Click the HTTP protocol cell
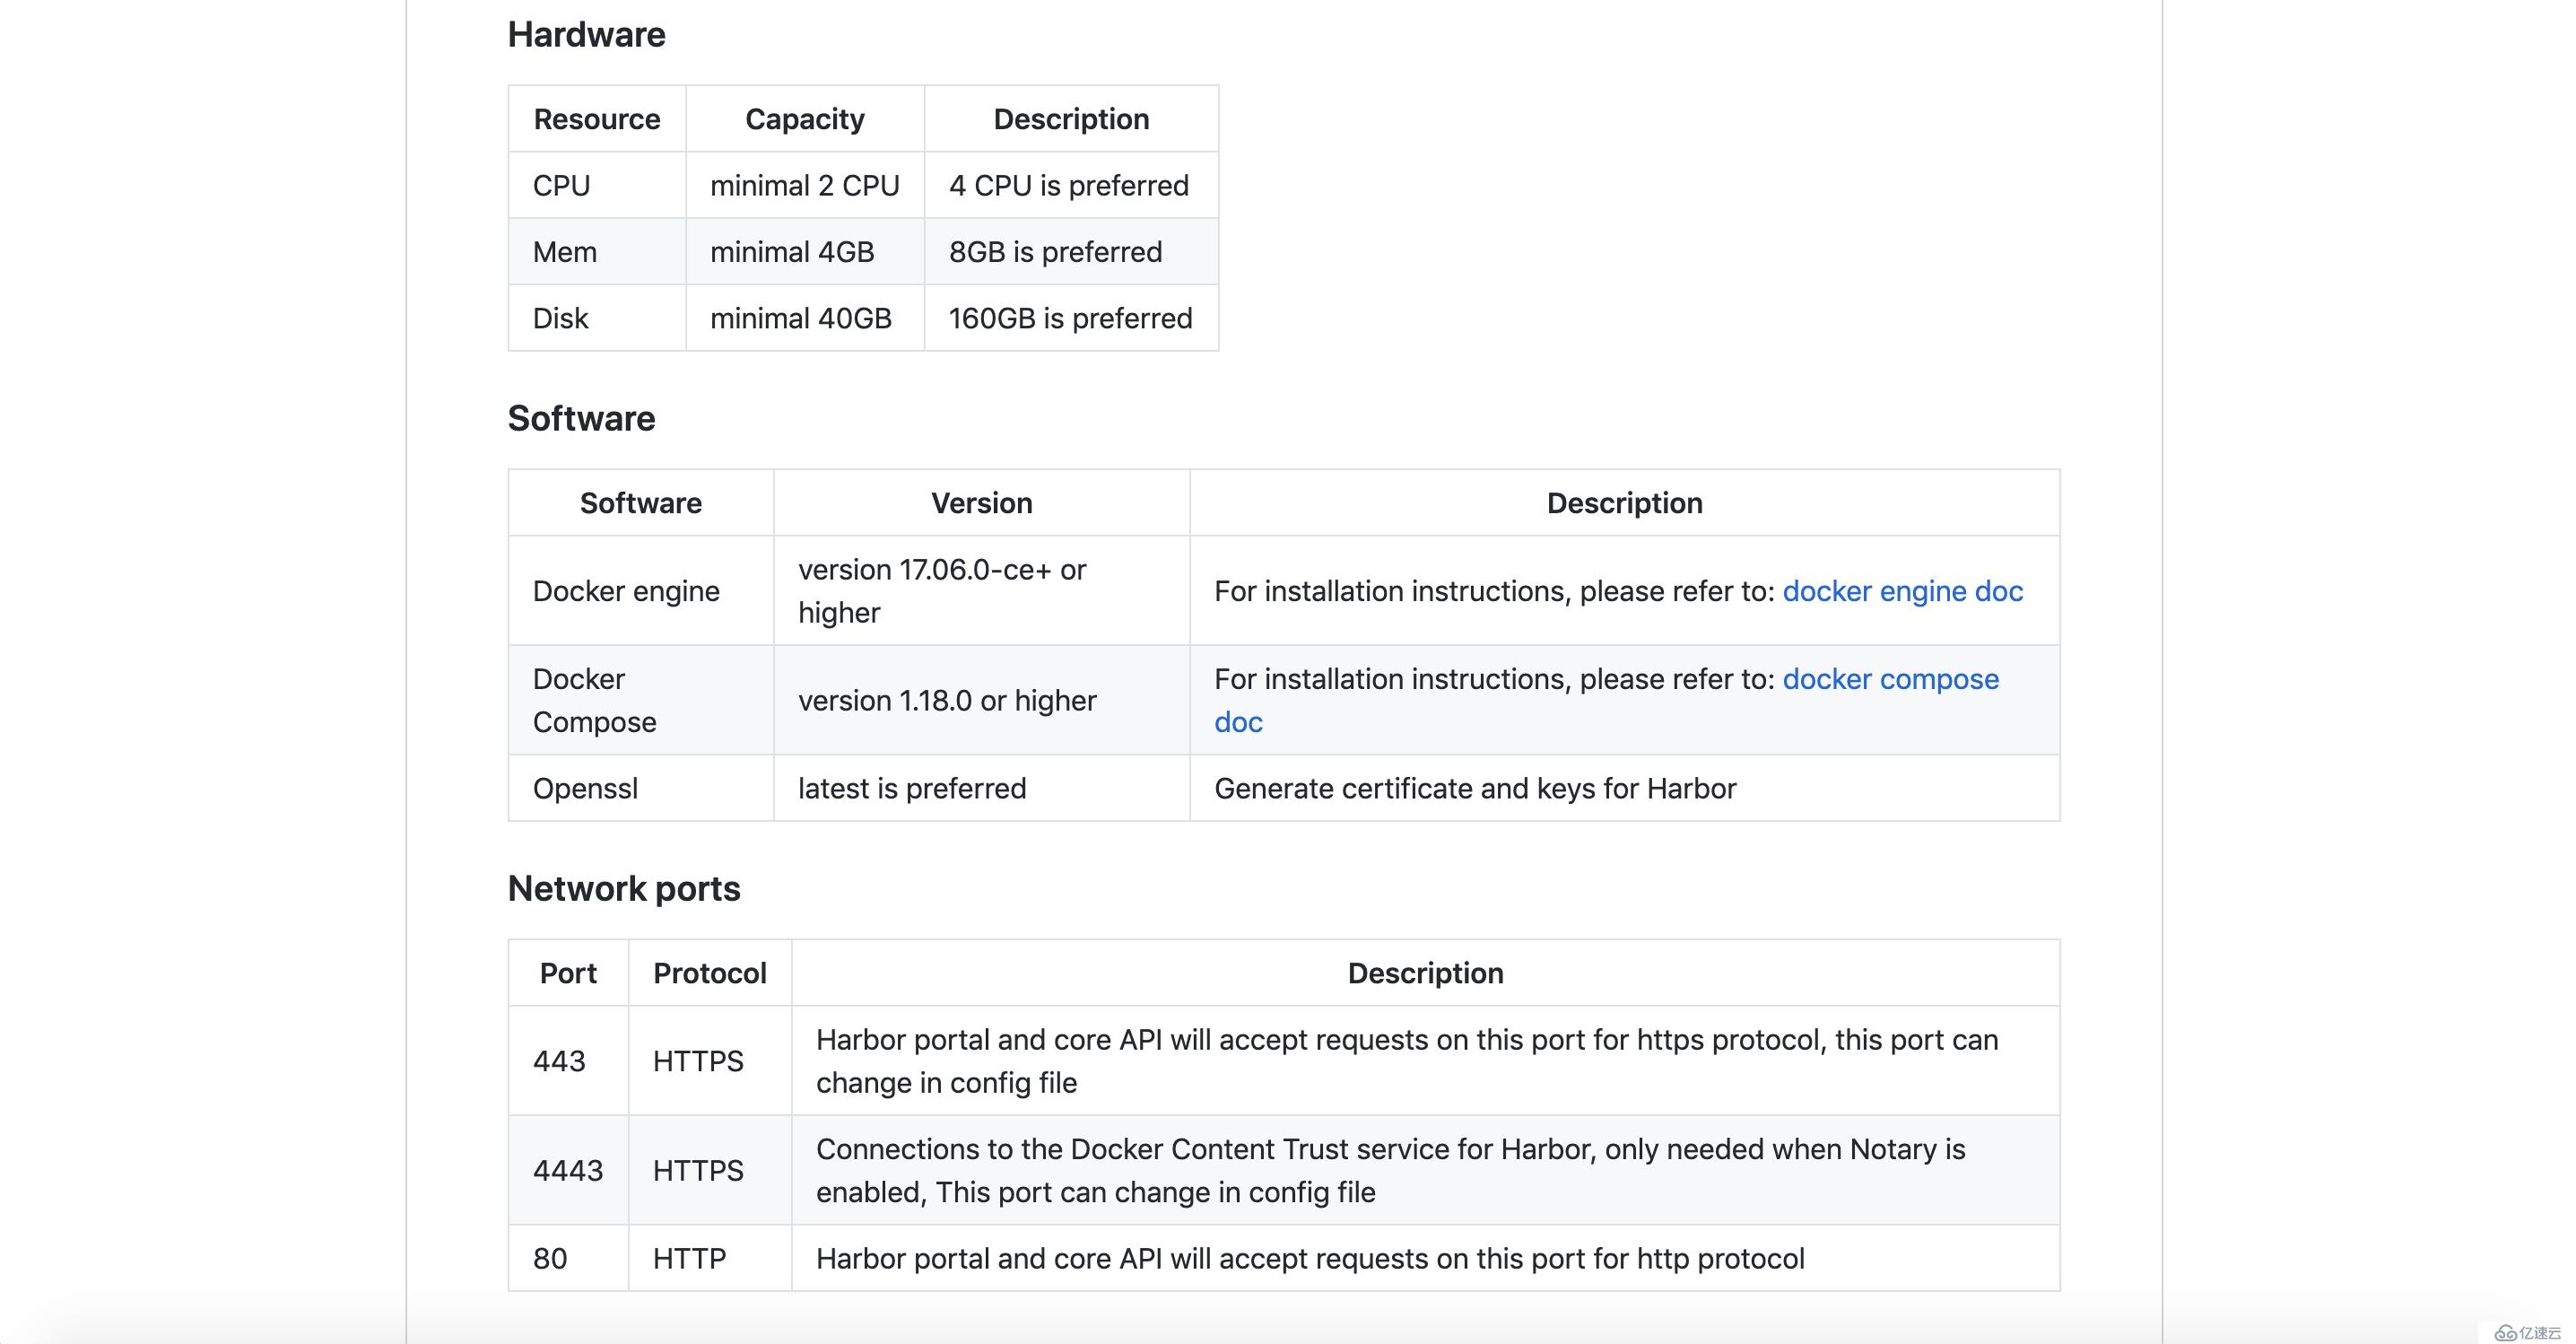 click(x=710, y=1258)
